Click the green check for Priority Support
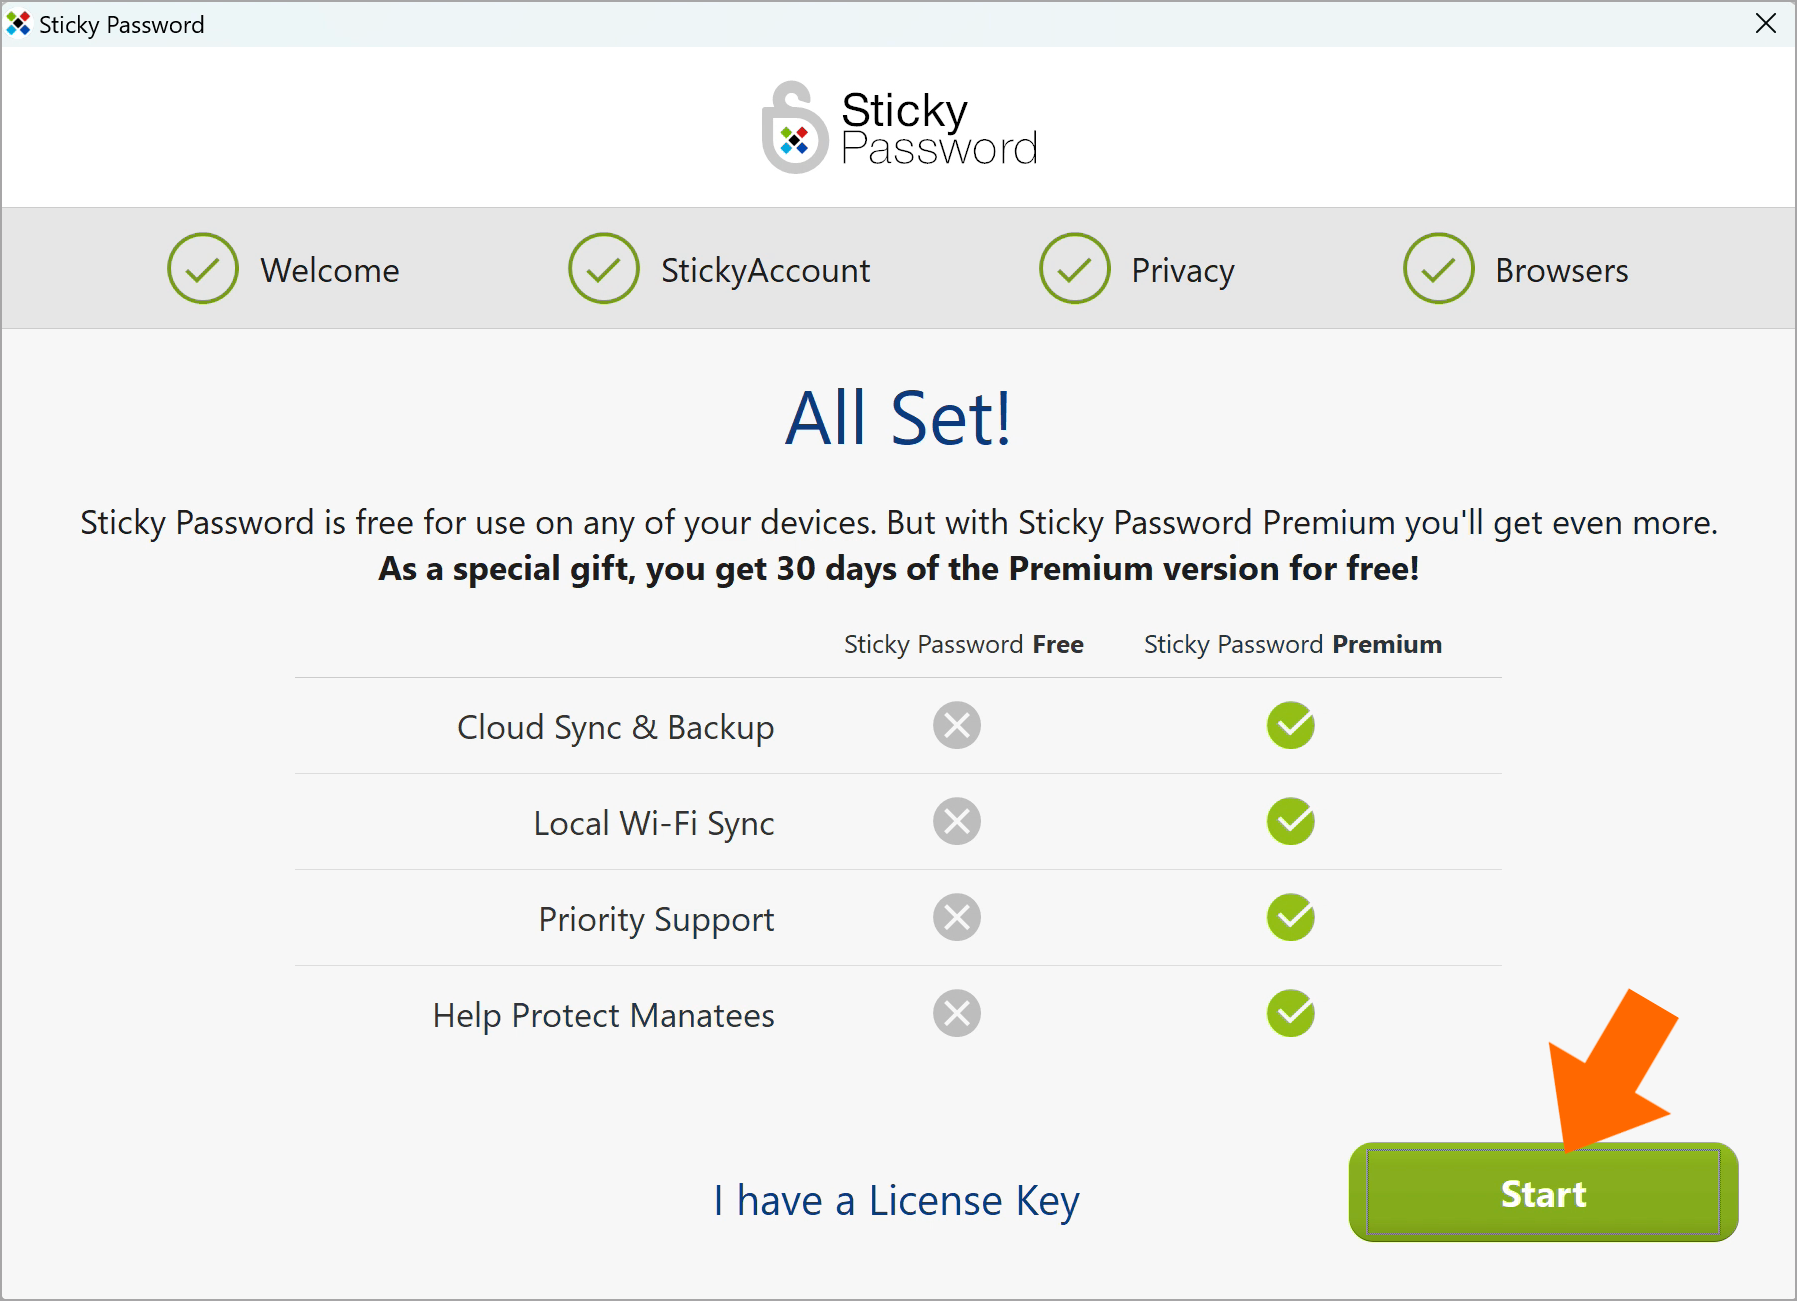Screen dimensions: 1797x1301 click(1291, 917)
